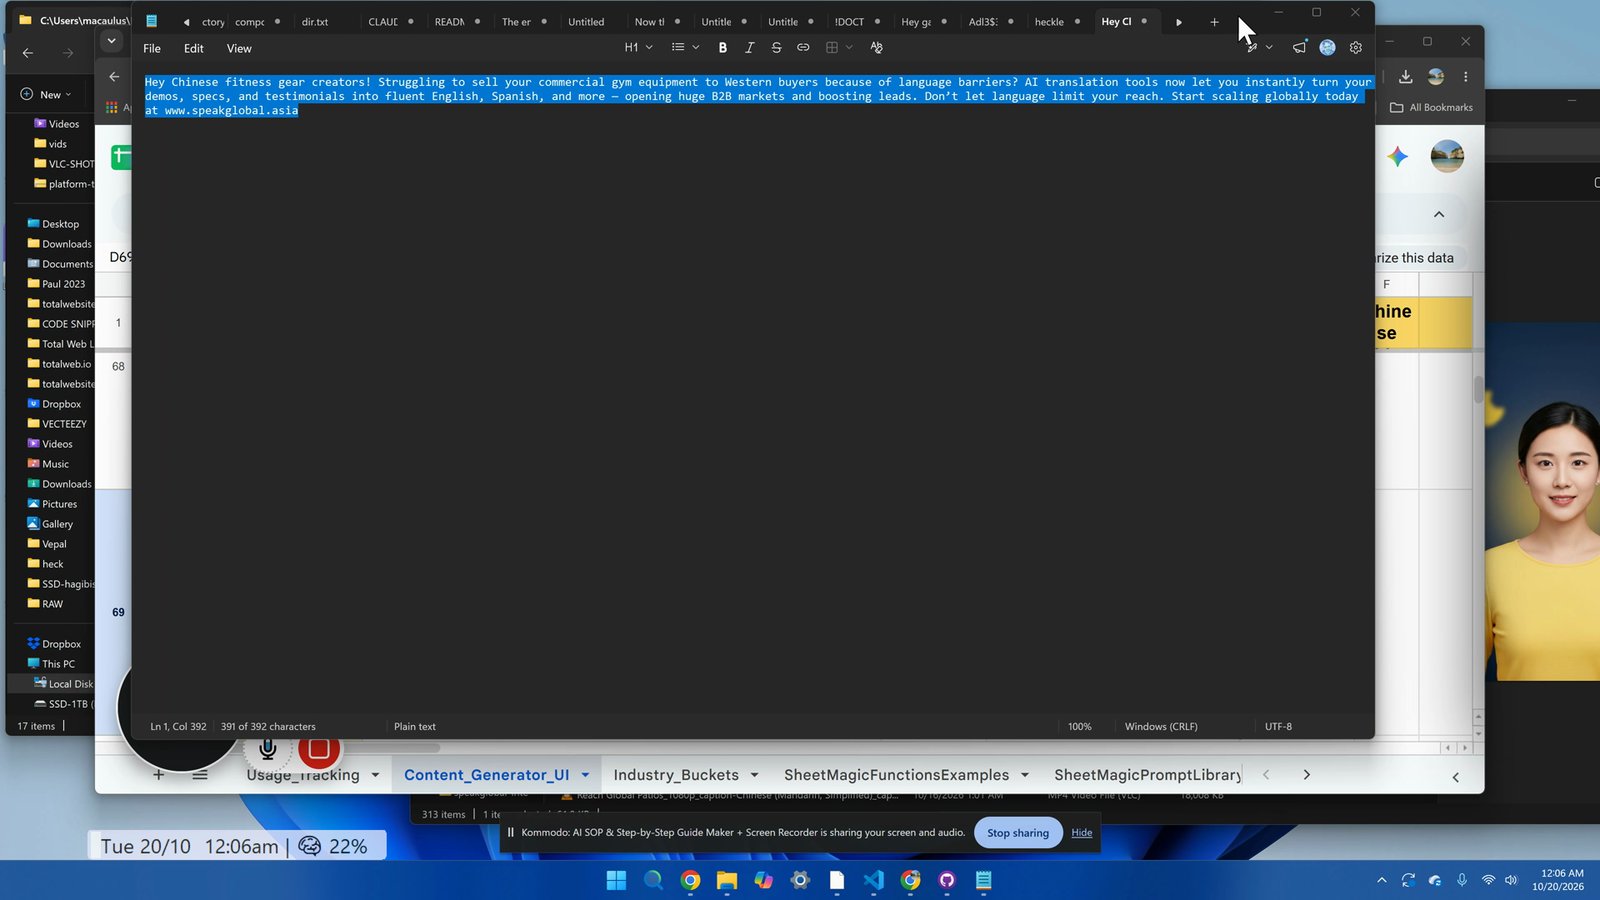This screenshot has height=900, width=1600.
Task: Toggle the recorder microphone icon
Action: click(267, 749)
